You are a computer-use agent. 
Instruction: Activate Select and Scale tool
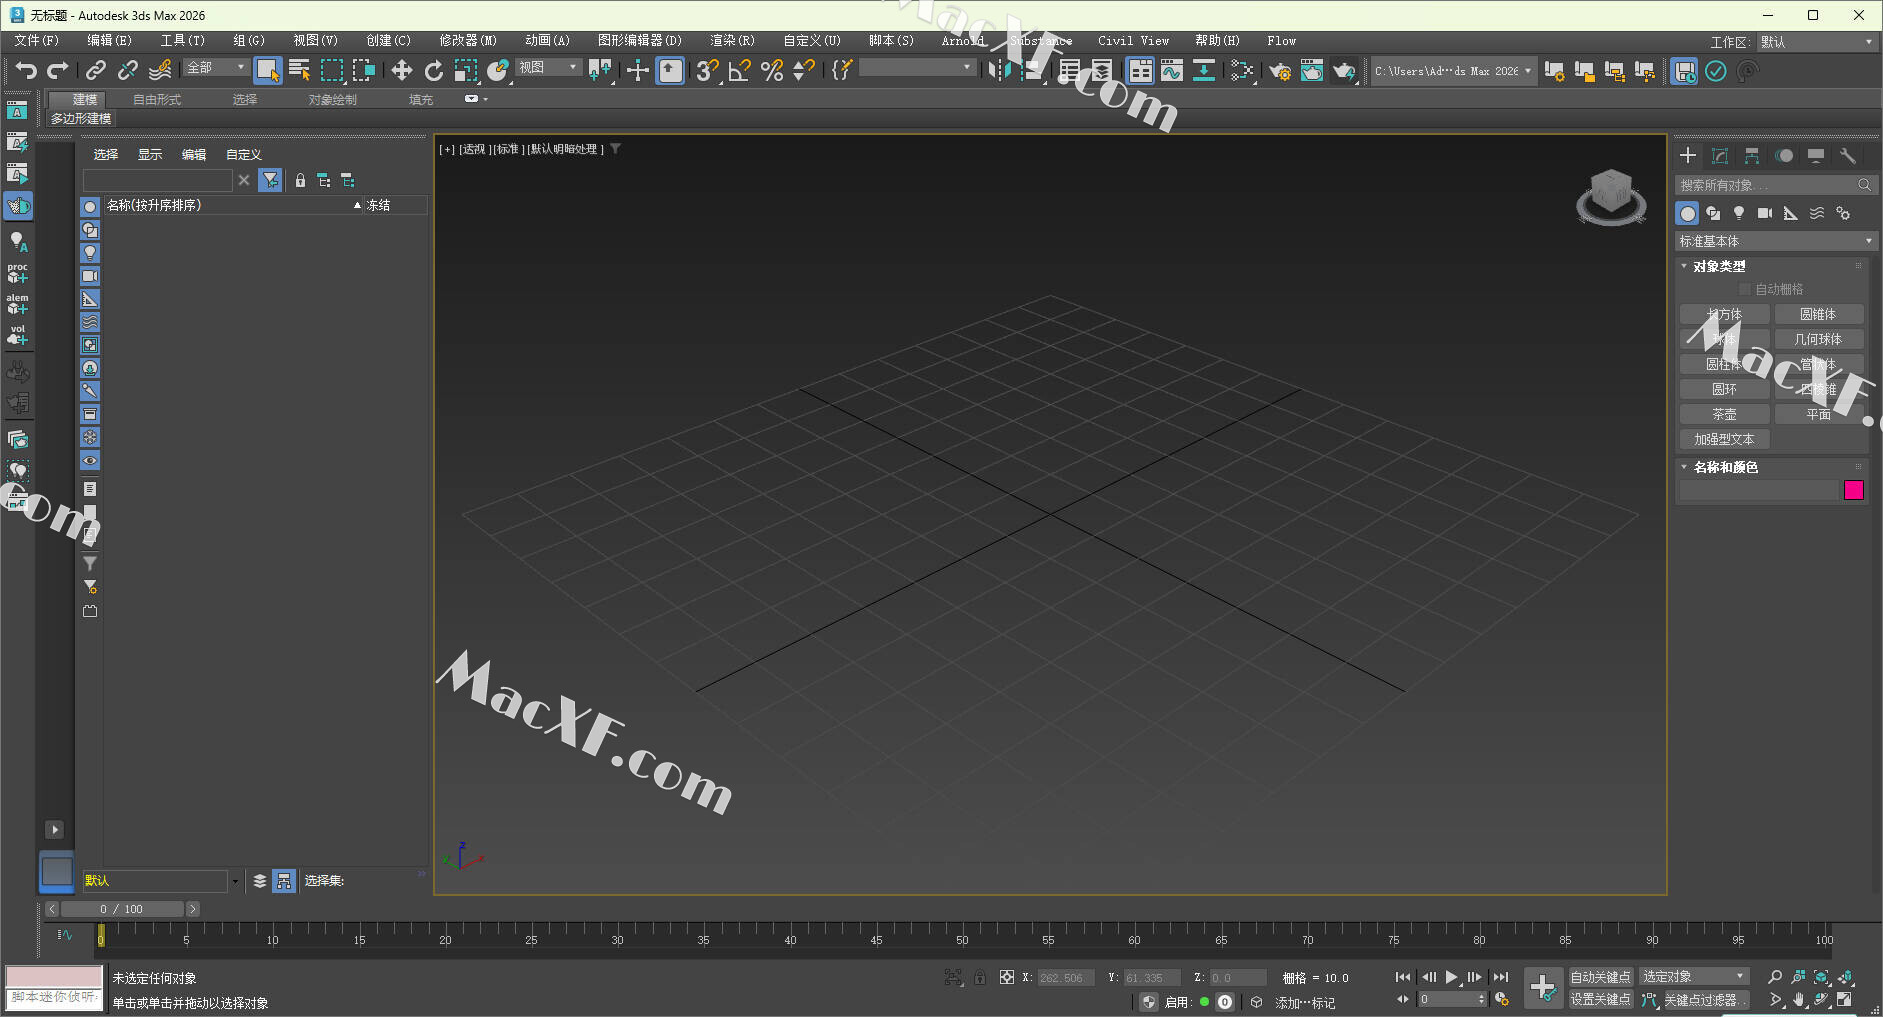click(x=466, y=70)
